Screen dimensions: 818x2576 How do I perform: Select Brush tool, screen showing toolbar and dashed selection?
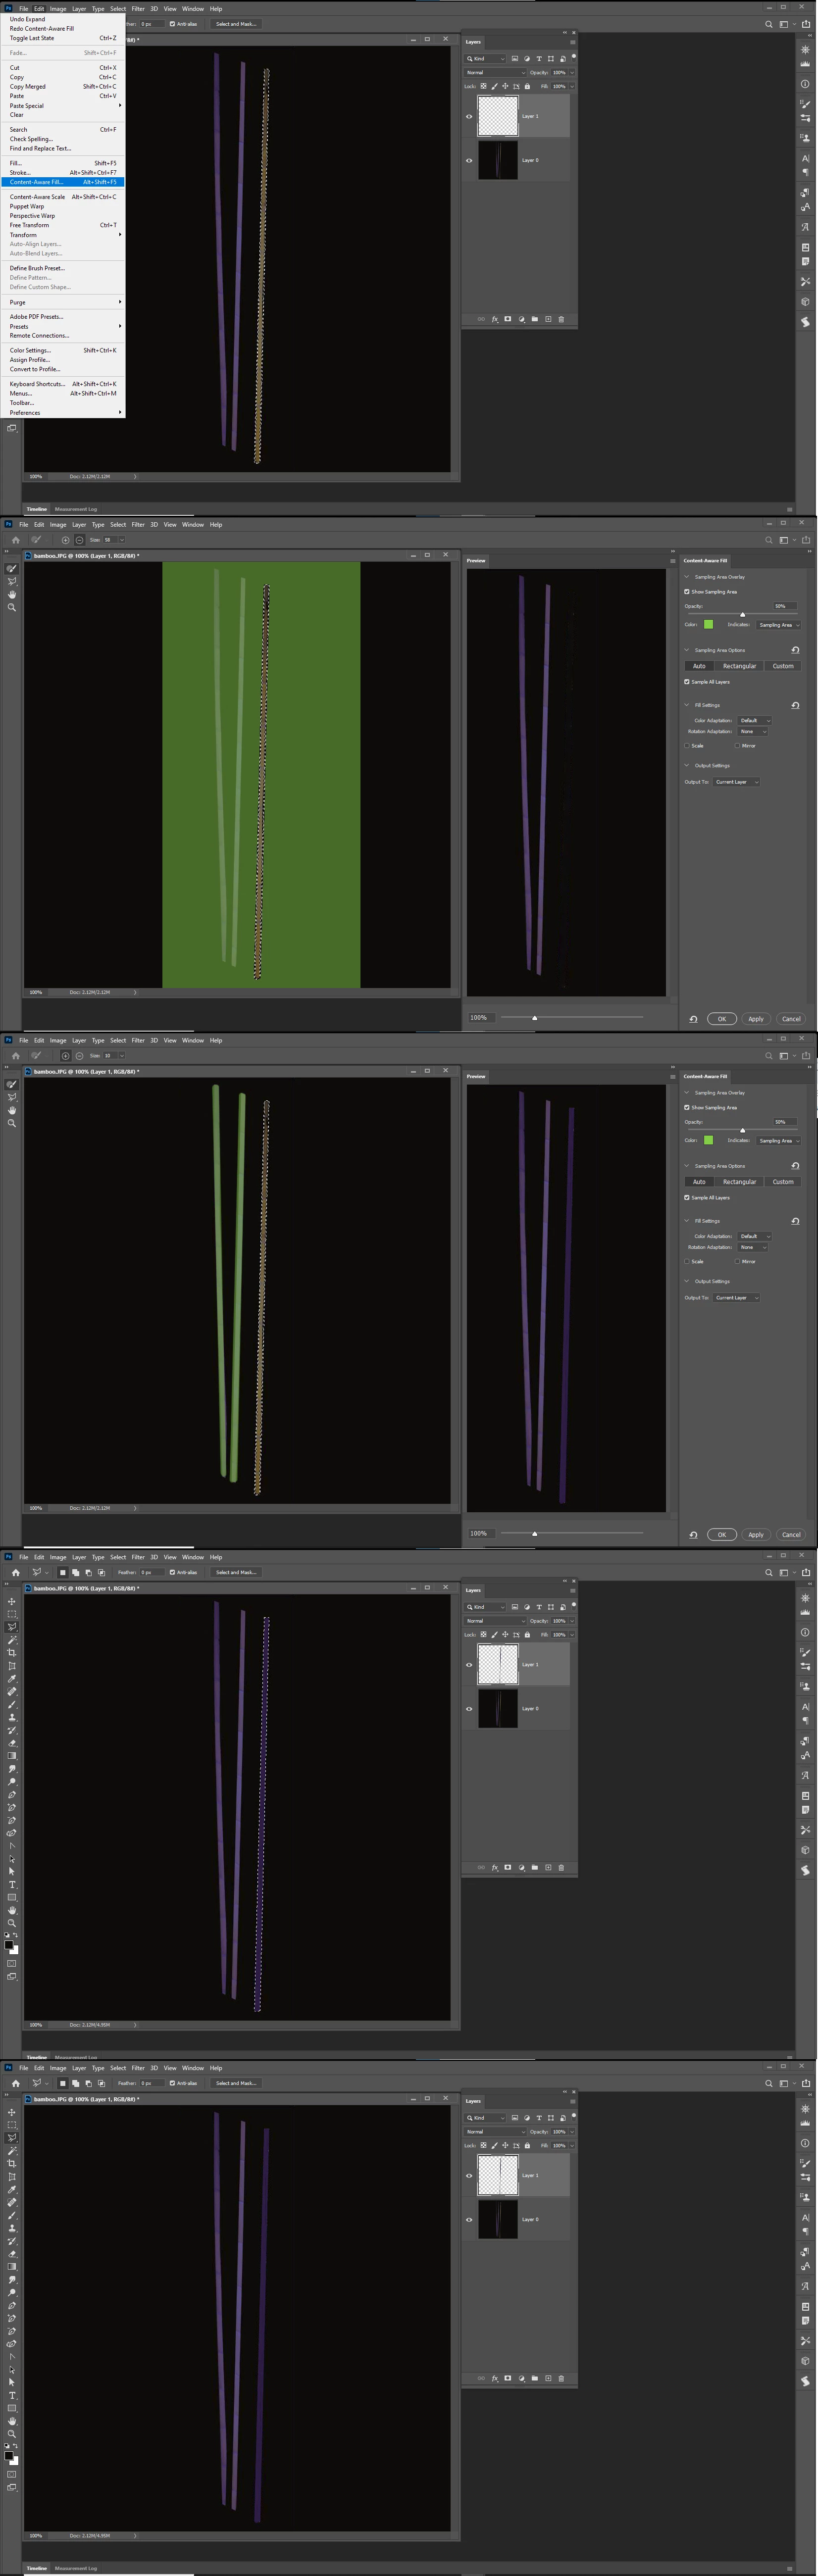[x=12, y=1704]
